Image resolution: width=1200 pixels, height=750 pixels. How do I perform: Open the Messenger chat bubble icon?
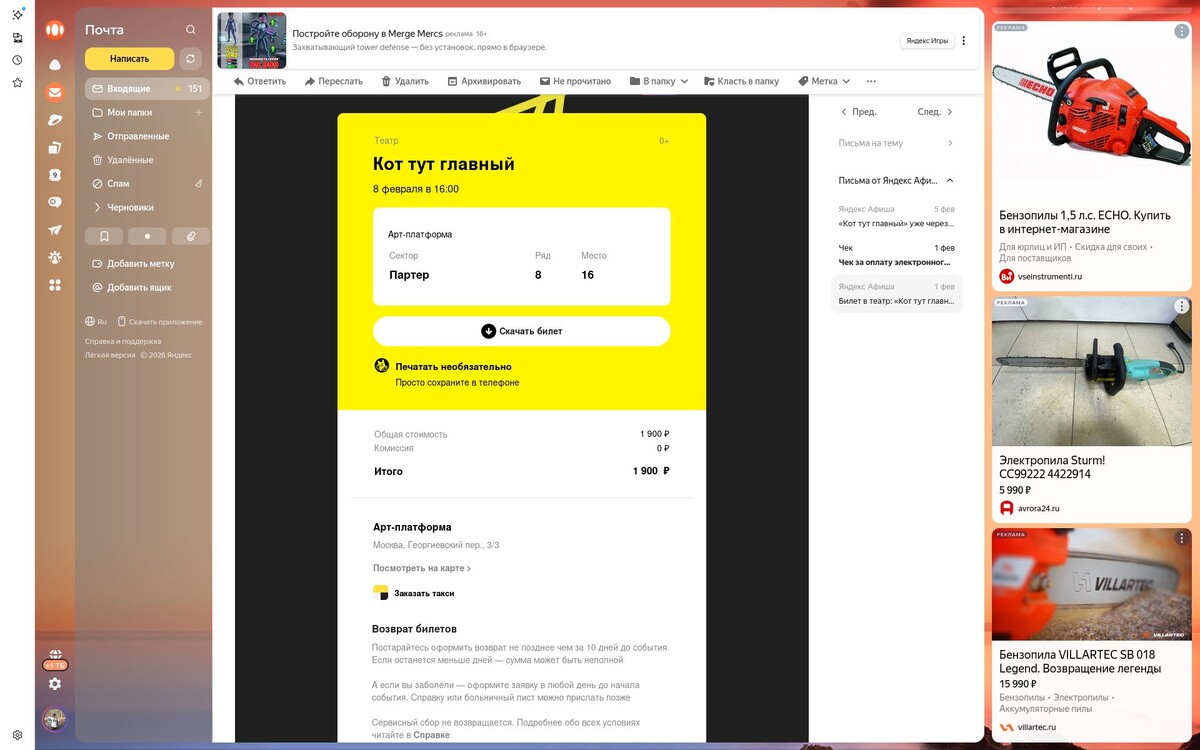coord(55,202)
